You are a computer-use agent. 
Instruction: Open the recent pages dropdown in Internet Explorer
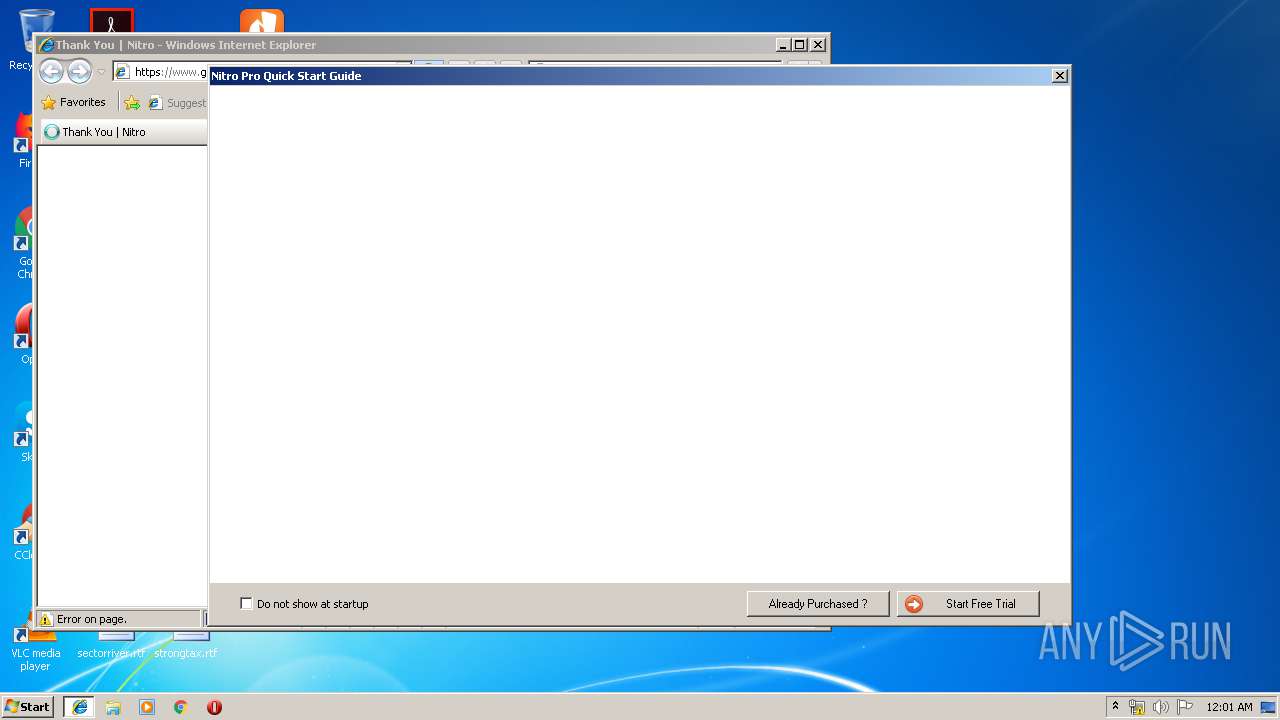(101, 72)
